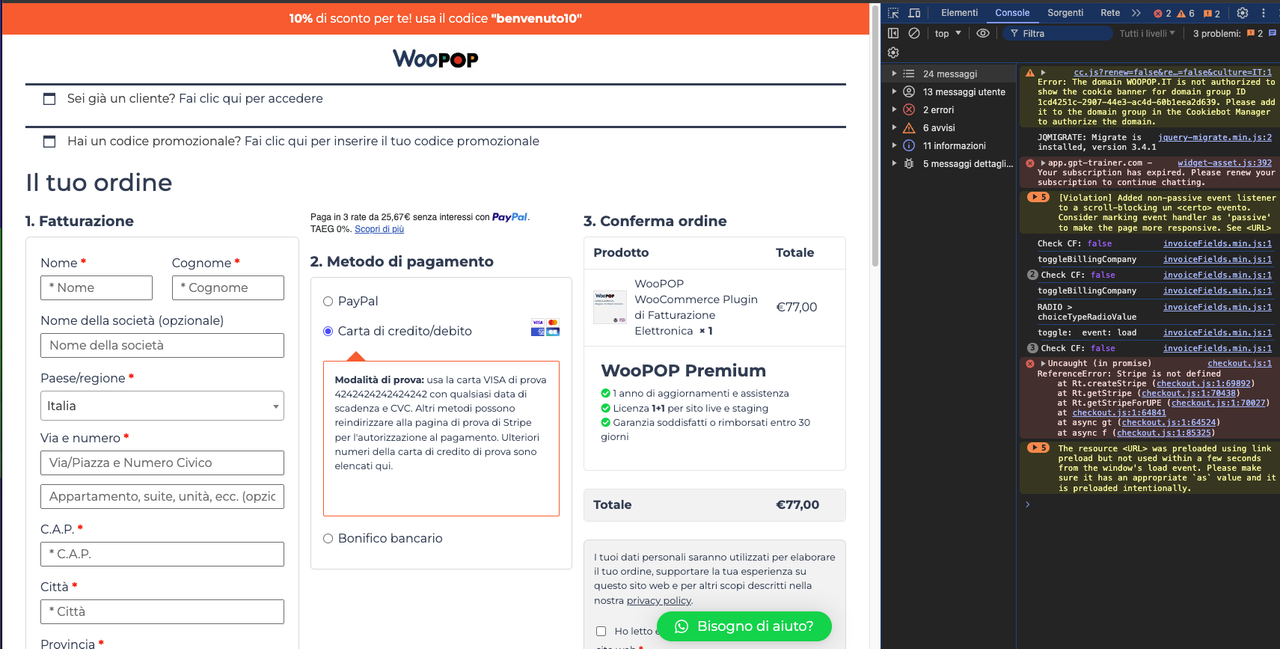Select the PayPal payment radio button
Screen dimensions: 1280x649
(328, 301)
